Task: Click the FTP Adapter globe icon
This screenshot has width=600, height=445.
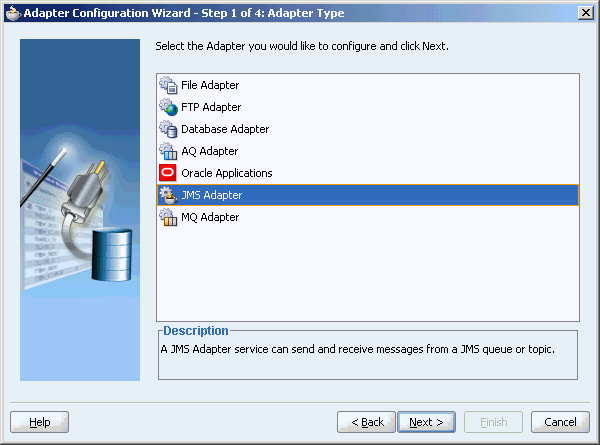Action: point(168,107)
